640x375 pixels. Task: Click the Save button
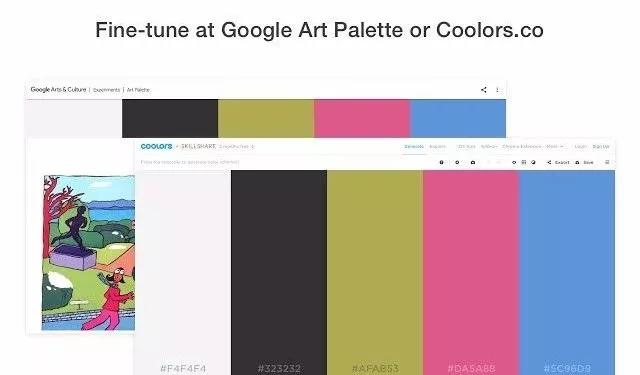[584, 162]
